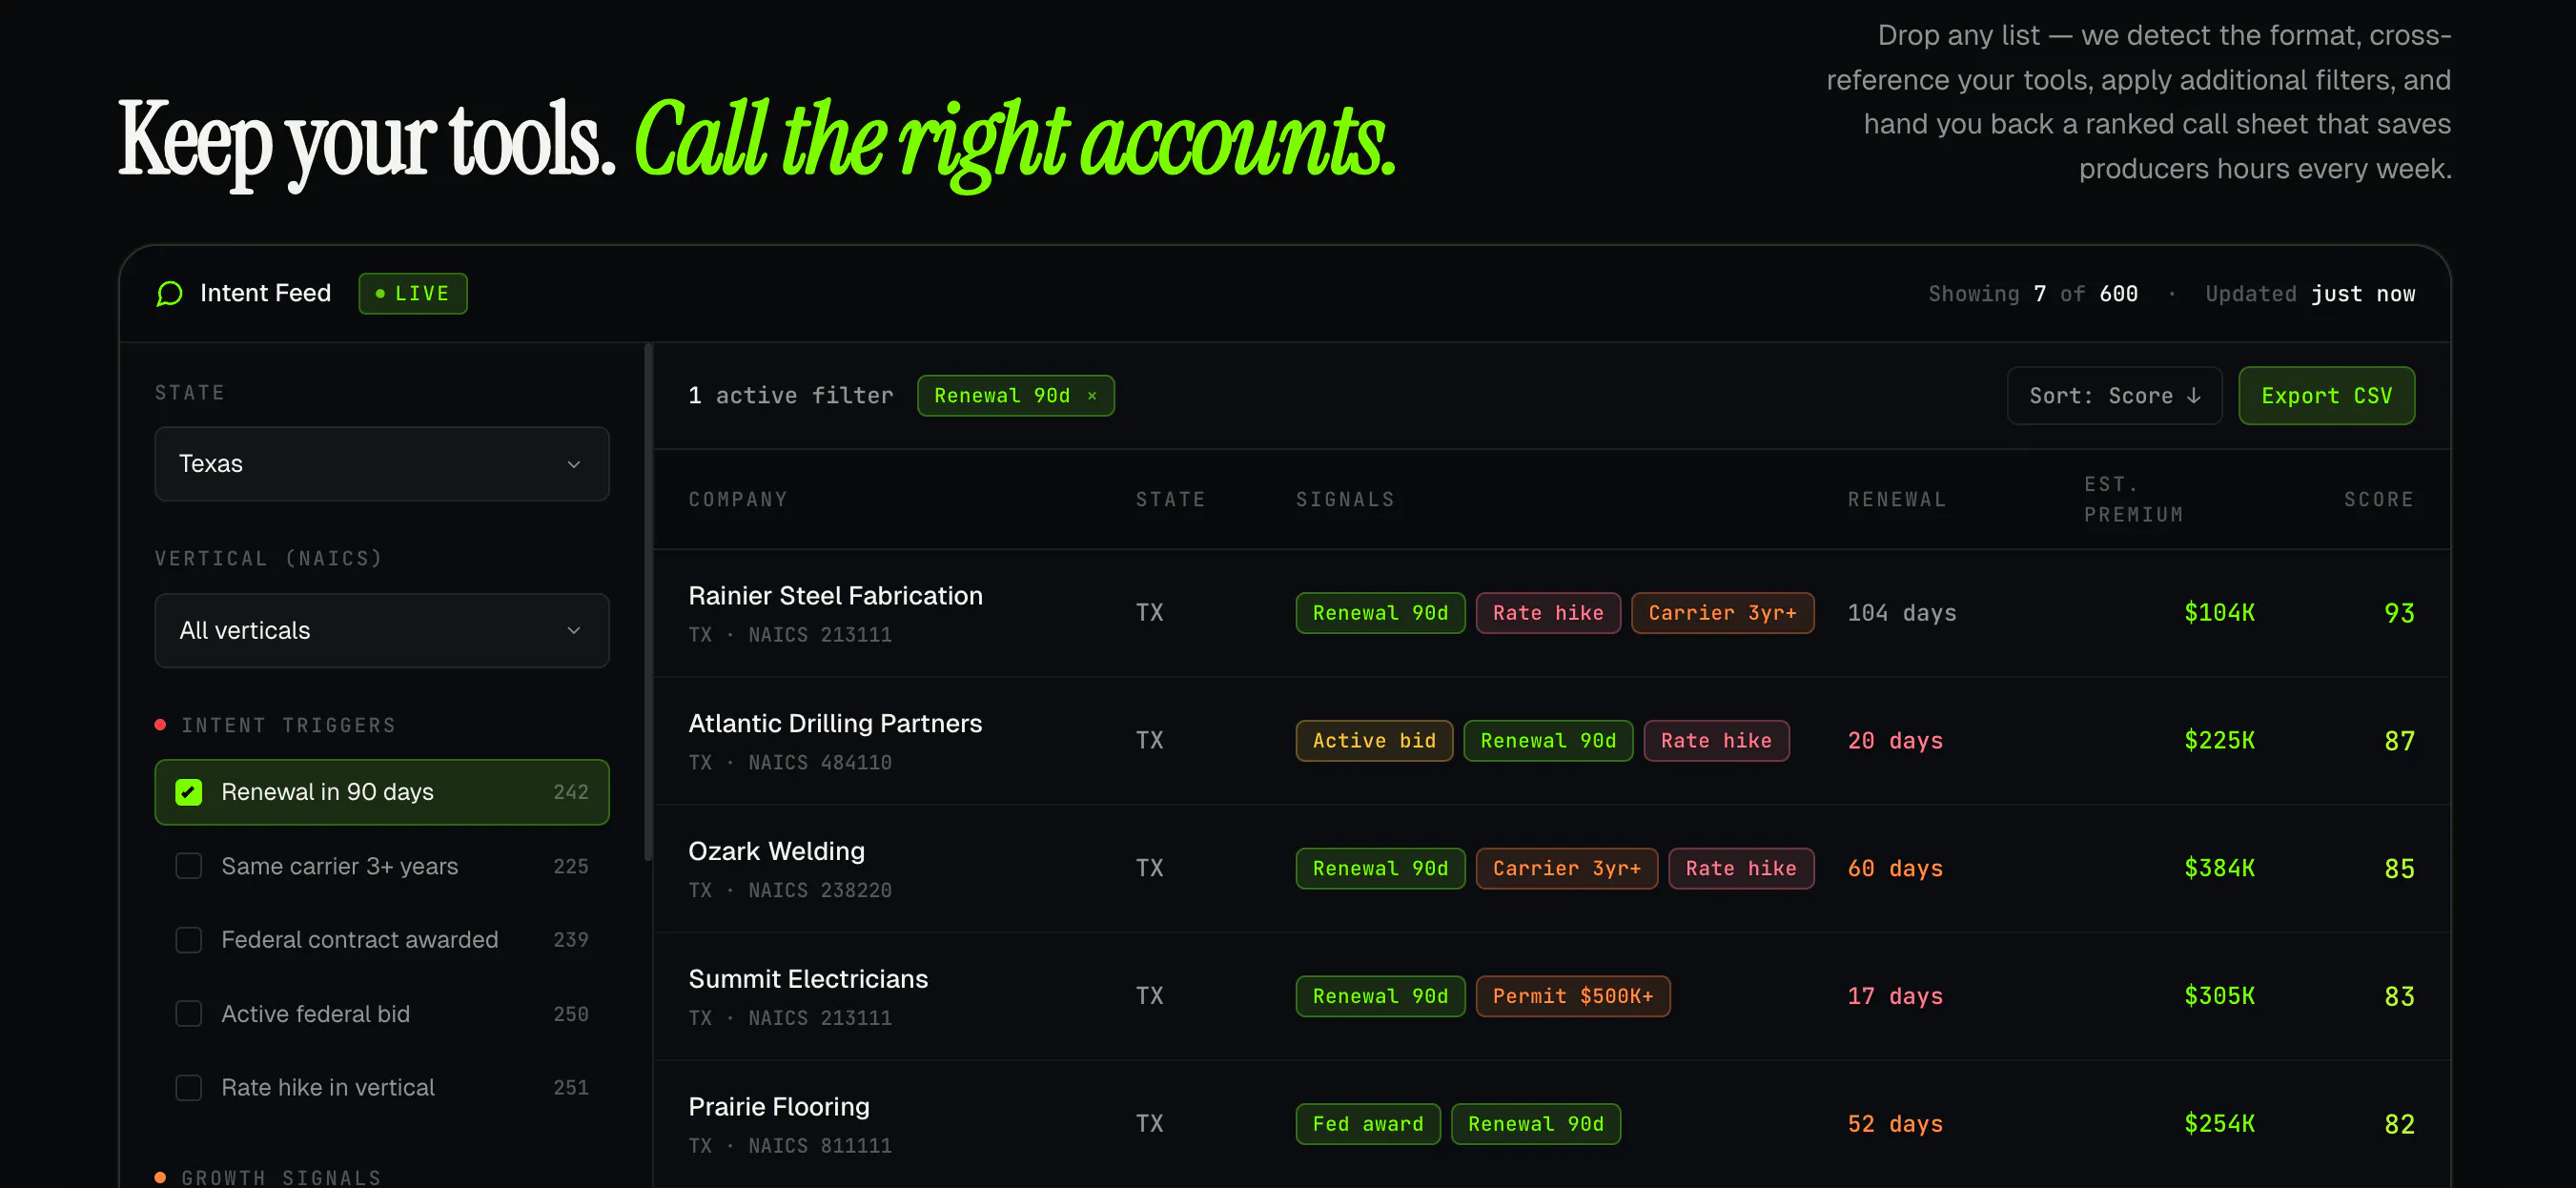The width and height of the screenshot is (2576, 1188).
Task: Select Prairie Flooring company name
Action: click(779, 1107)
